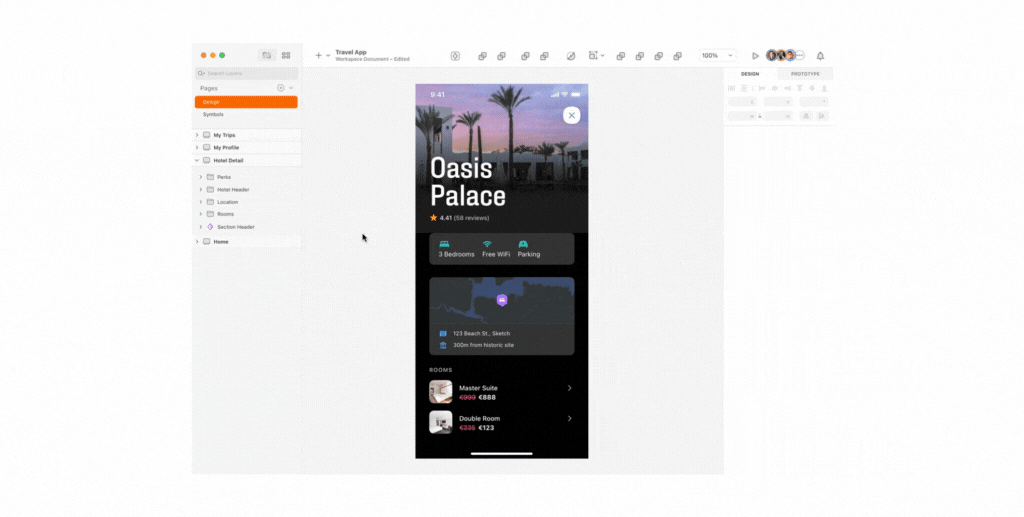Click the Forward toolbar icon
The image size is (1024, 517).
[x=482, y=56]
